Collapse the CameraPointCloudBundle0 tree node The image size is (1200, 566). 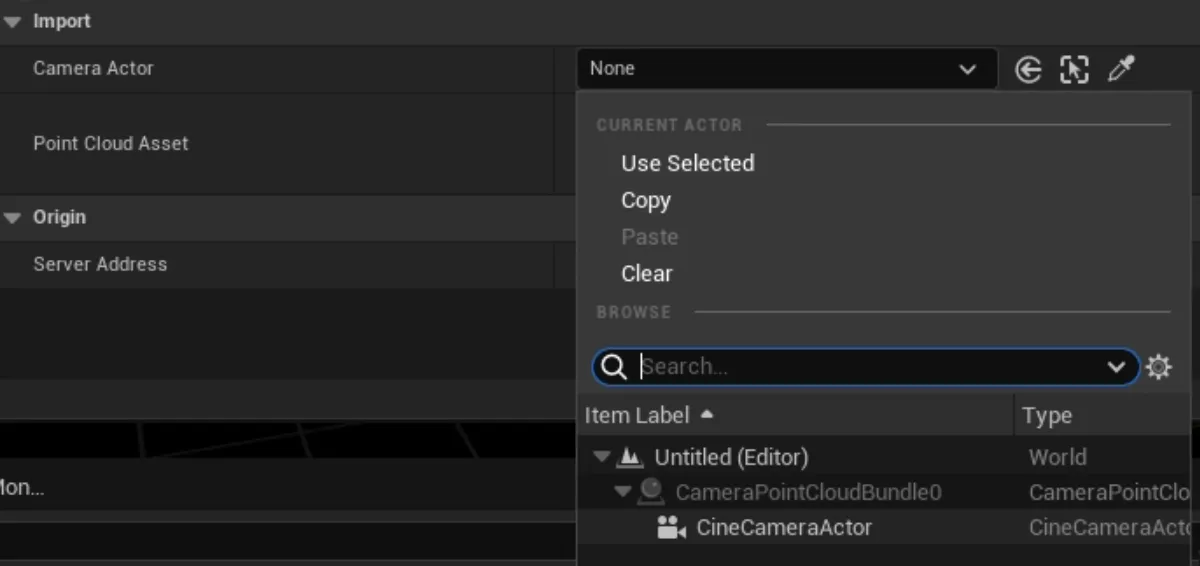(x=622, y=491)
